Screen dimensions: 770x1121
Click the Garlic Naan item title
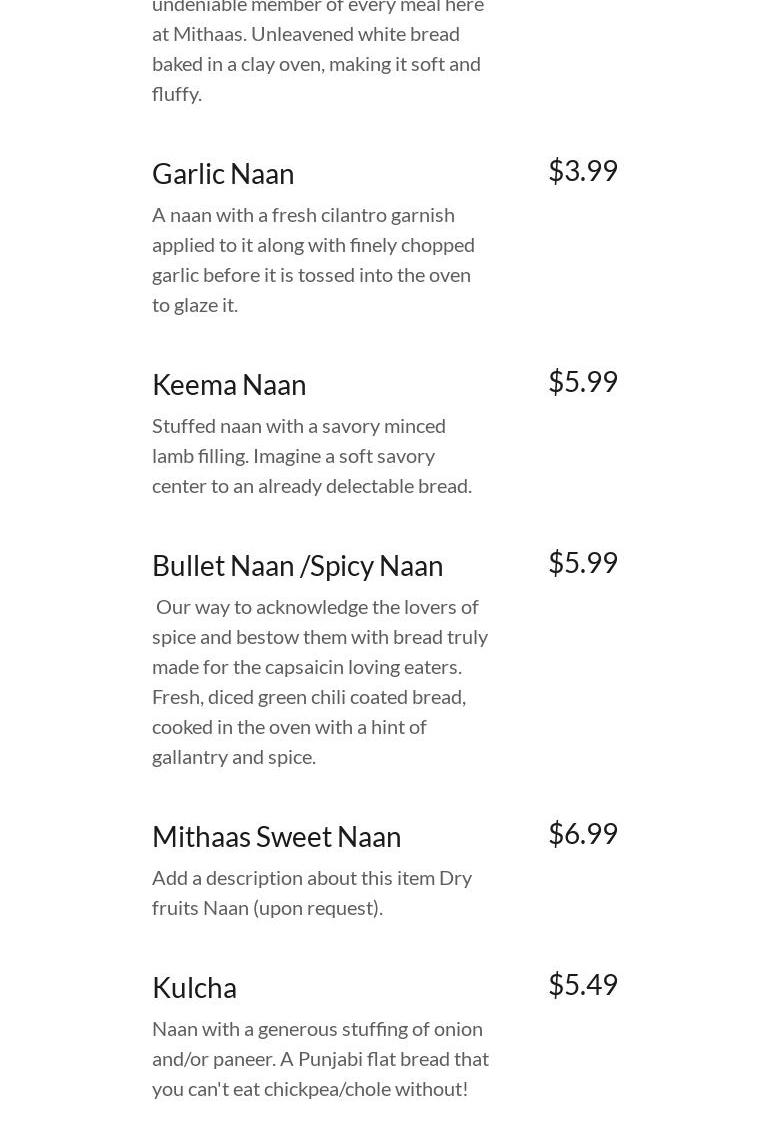point(223,174)
